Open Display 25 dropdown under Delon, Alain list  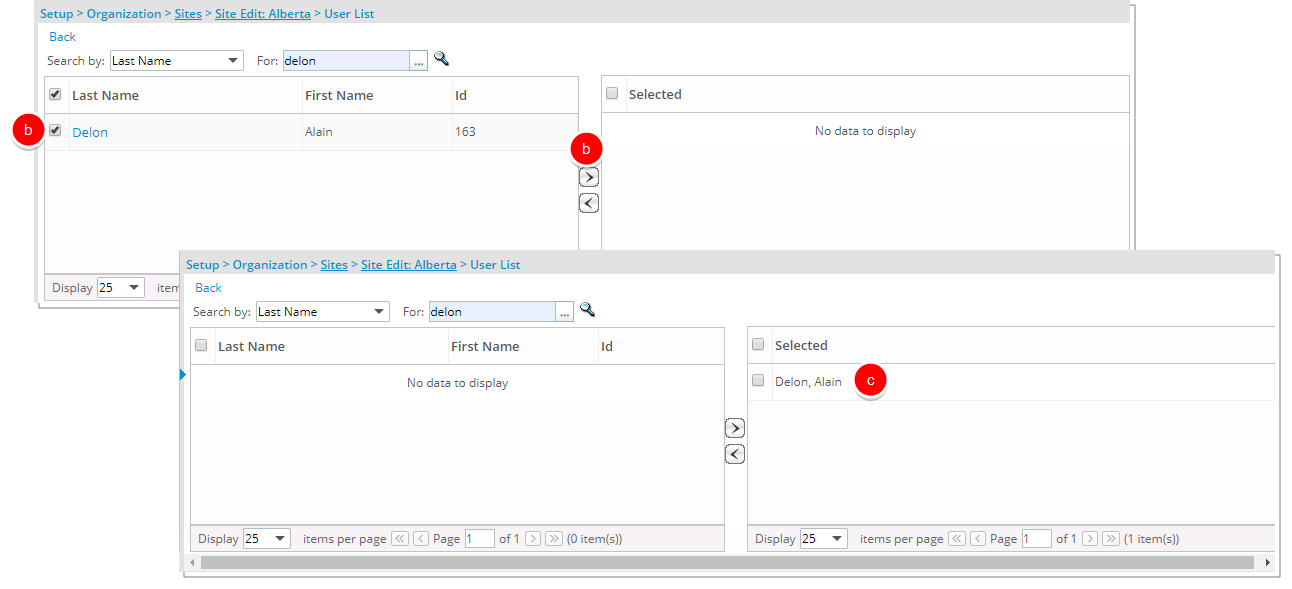(x=822, y=539)
